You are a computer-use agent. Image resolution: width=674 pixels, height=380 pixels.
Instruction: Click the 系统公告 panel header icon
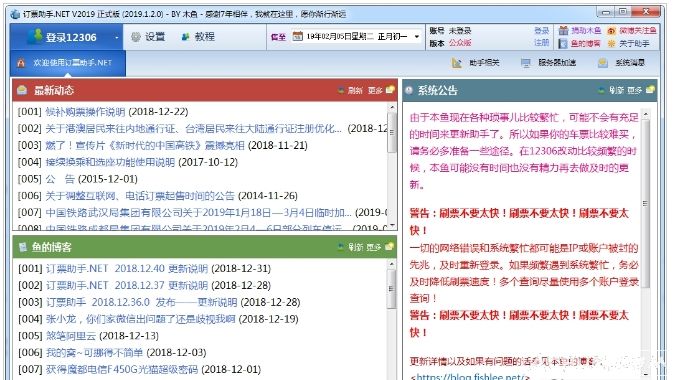tap(409, 90)
